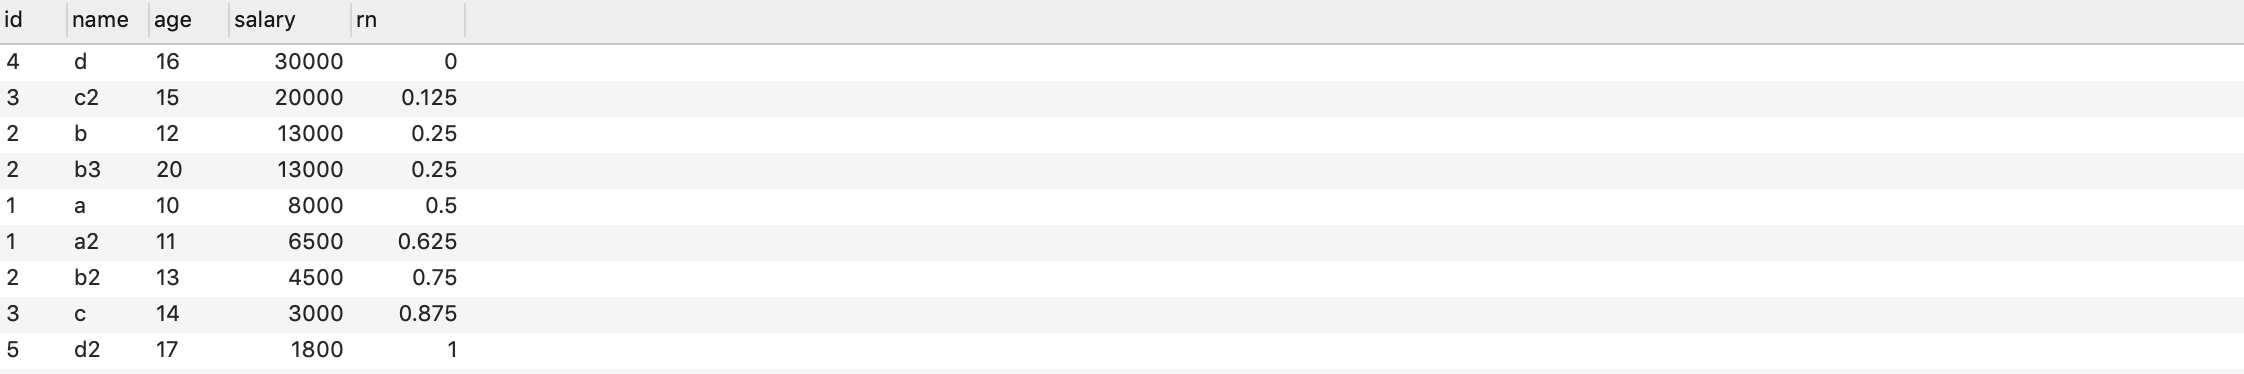Select the rn column header
The height and width of the screenshot is (374, 2244).
(408, 20)
